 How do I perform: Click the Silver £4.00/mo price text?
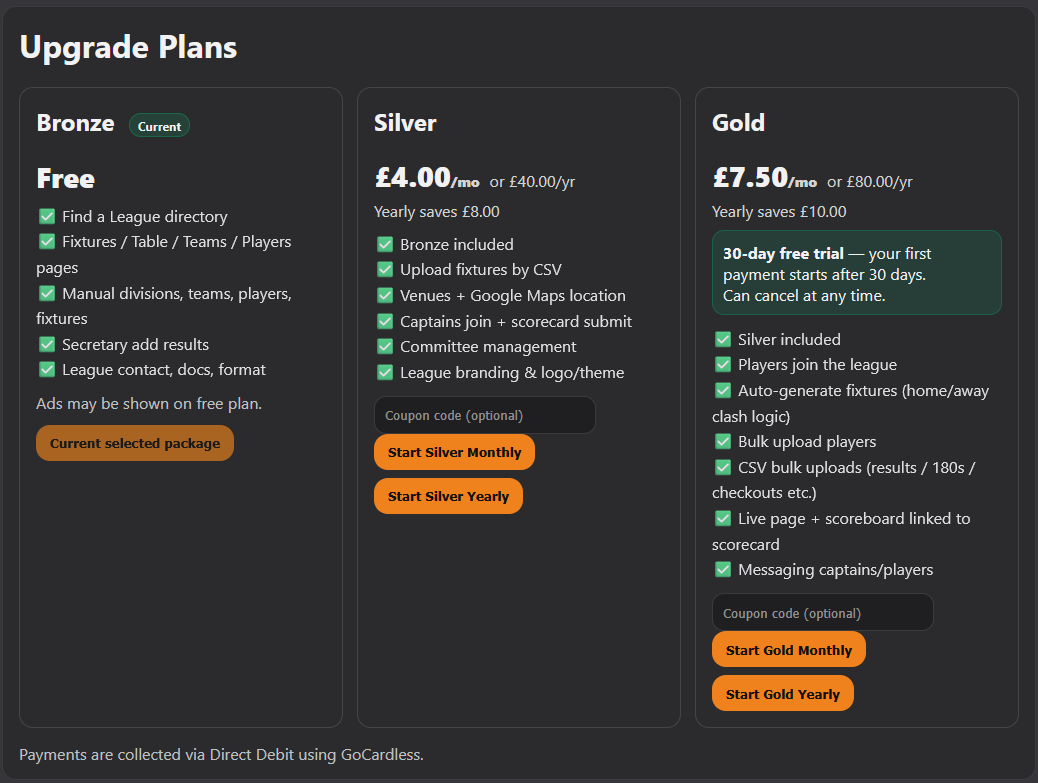point(427,179)
